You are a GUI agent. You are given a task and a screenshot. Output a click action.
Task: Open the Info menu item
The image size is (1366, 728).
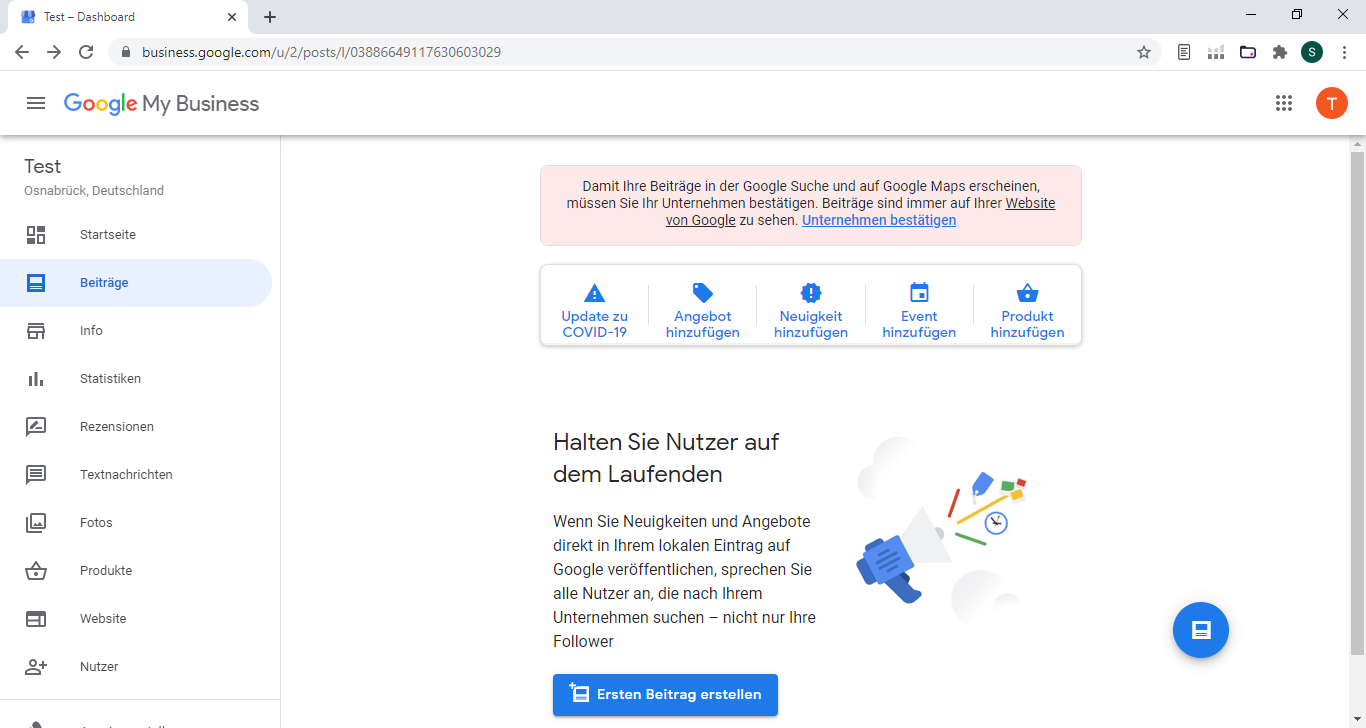(x=136, y=331)
